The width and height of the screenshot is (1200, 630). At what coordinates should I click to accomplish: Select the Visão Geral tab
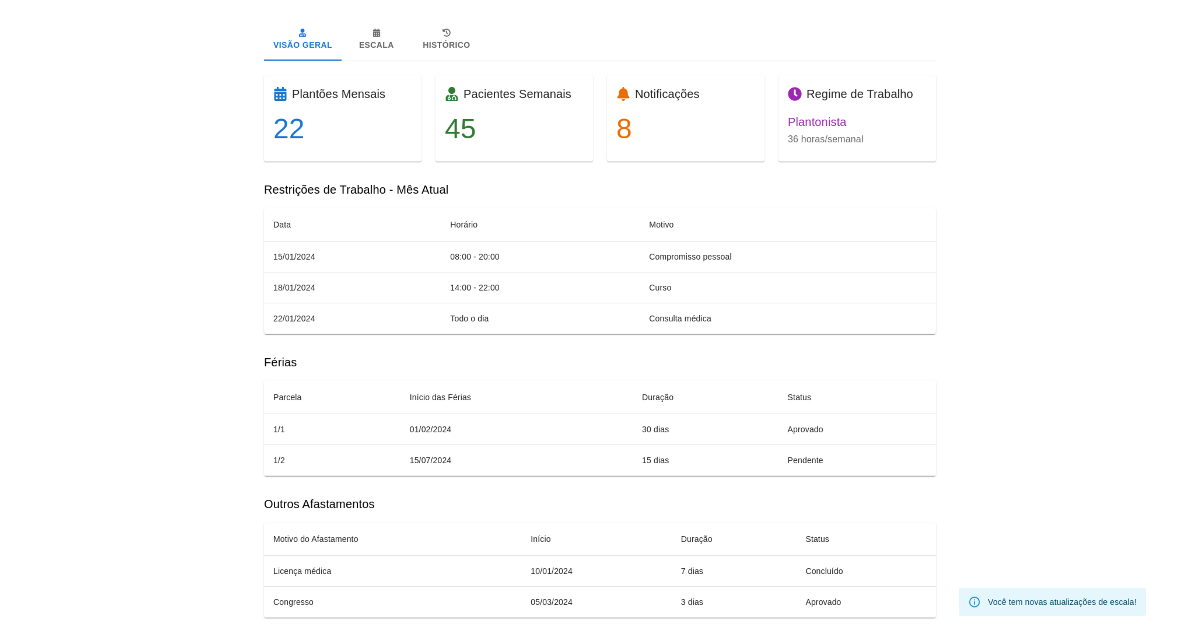tap(303, 40)
